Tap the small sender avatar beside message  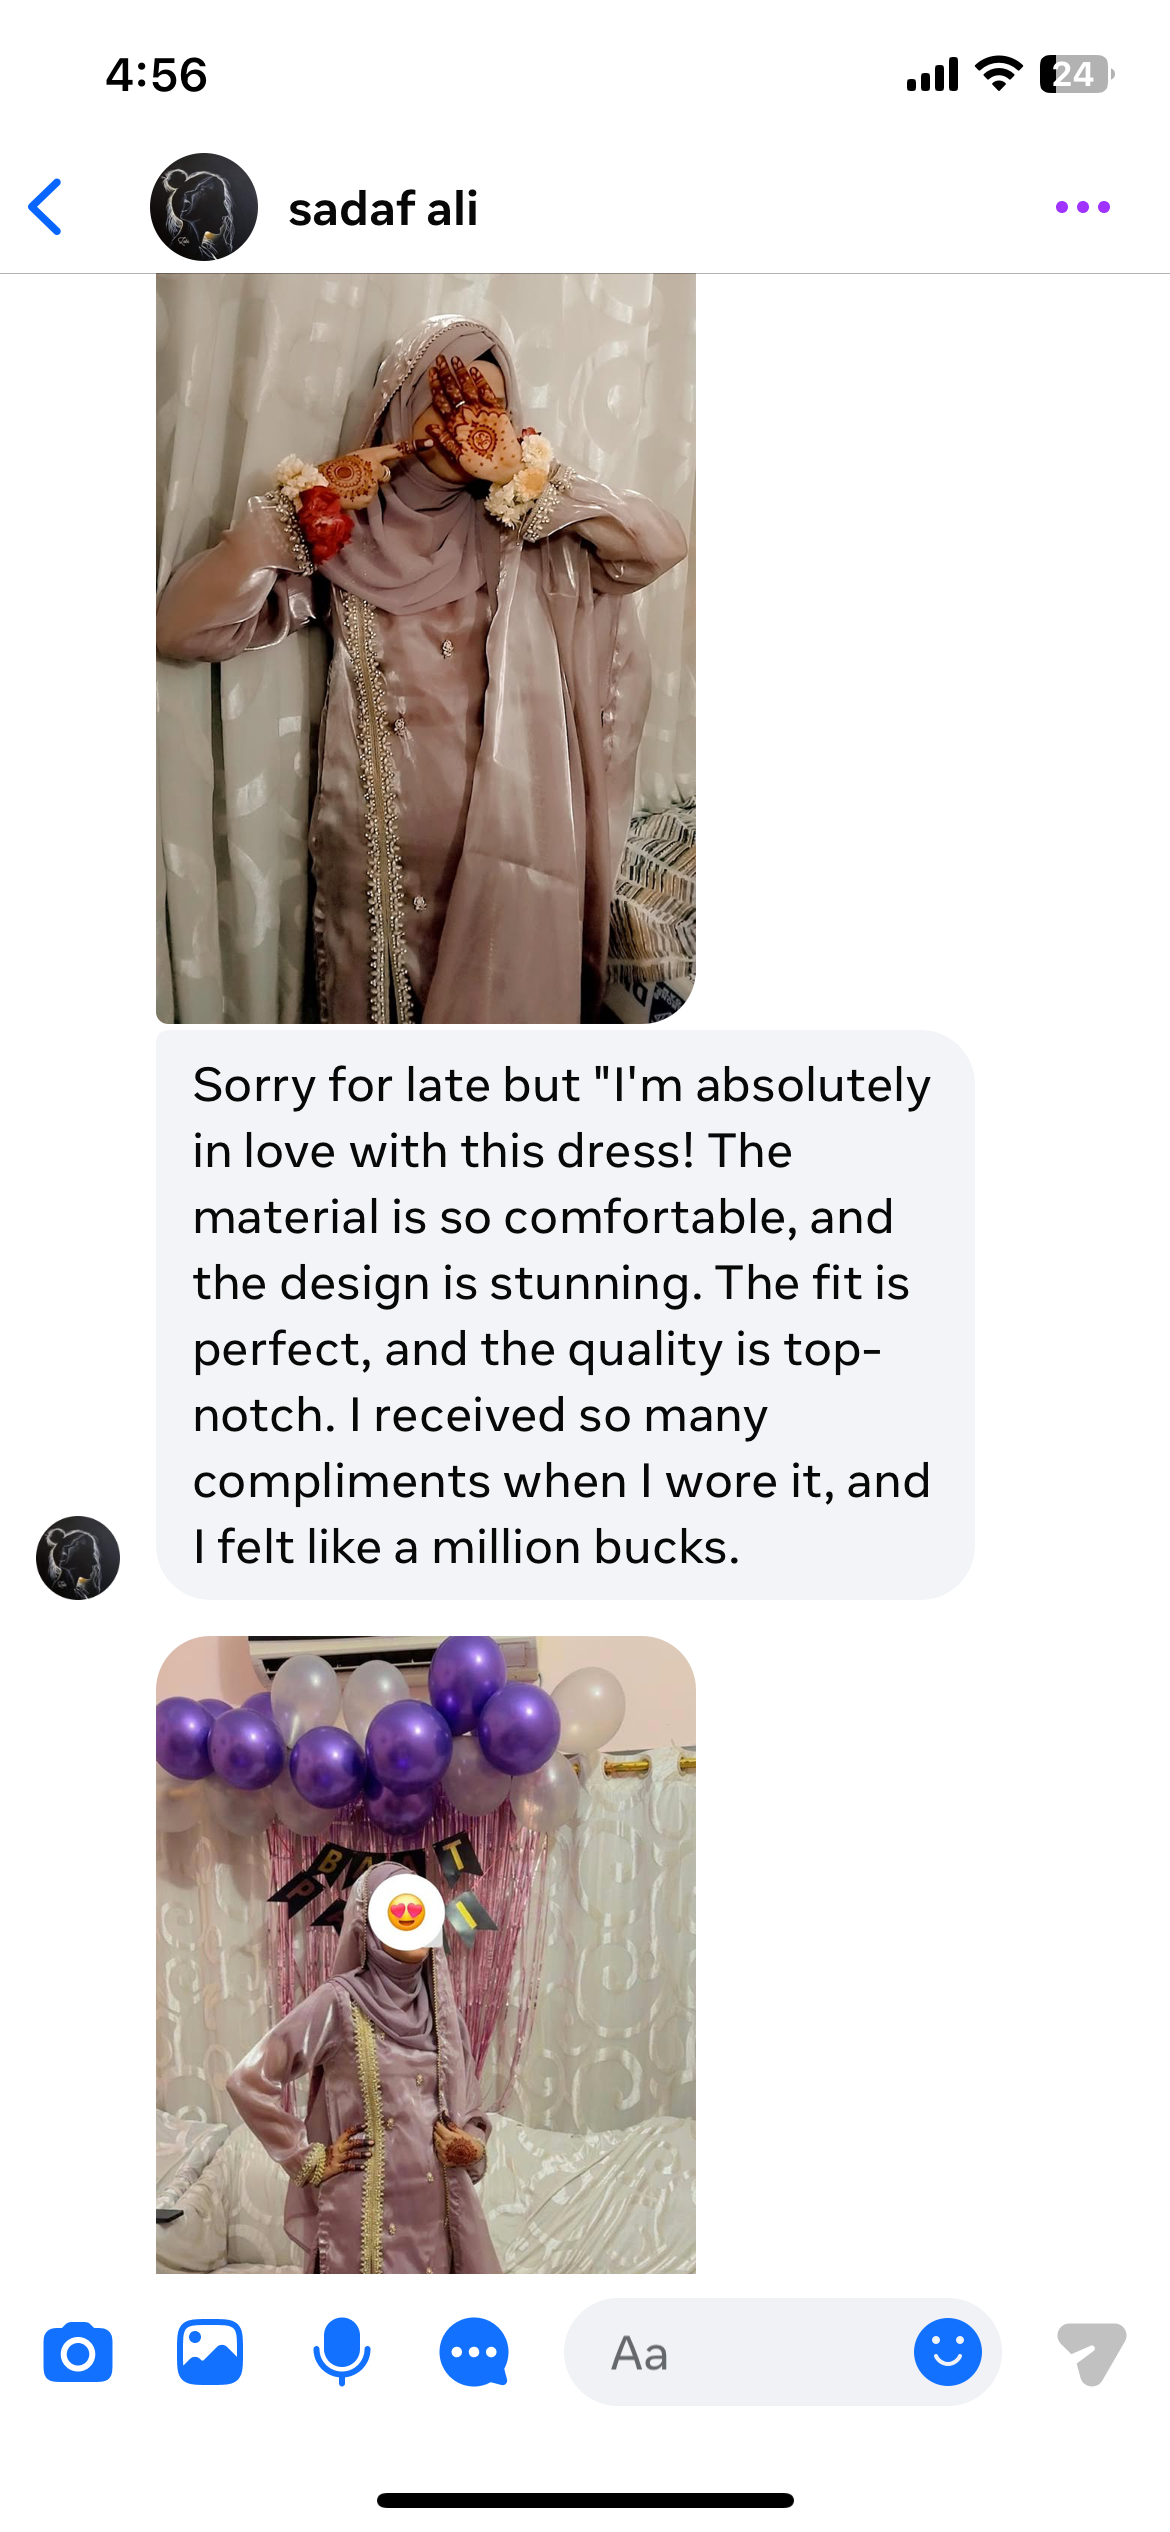pos(78,1557)
